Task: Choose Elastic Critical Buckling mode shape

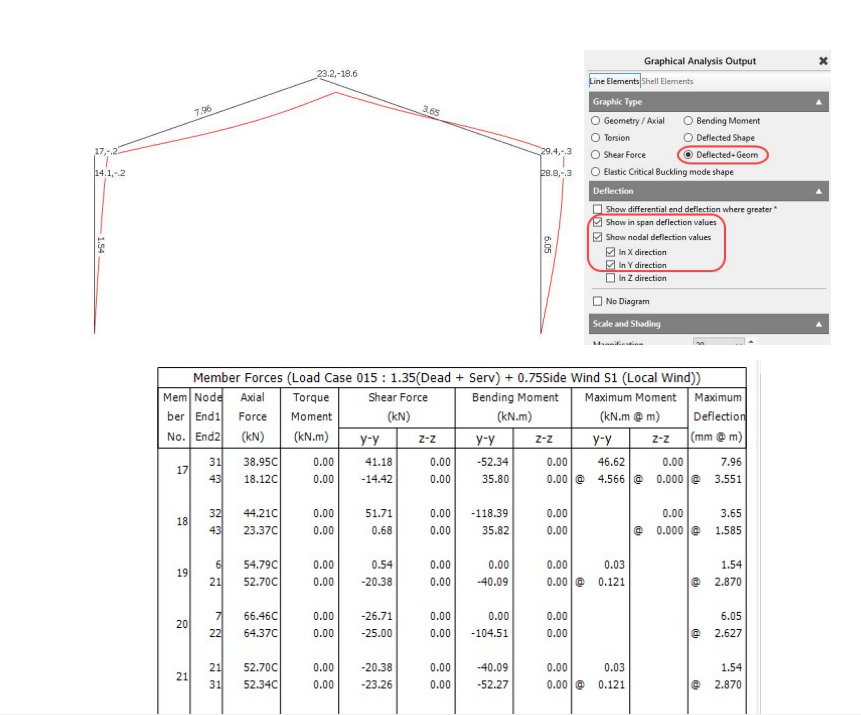Action: [596, 172]
